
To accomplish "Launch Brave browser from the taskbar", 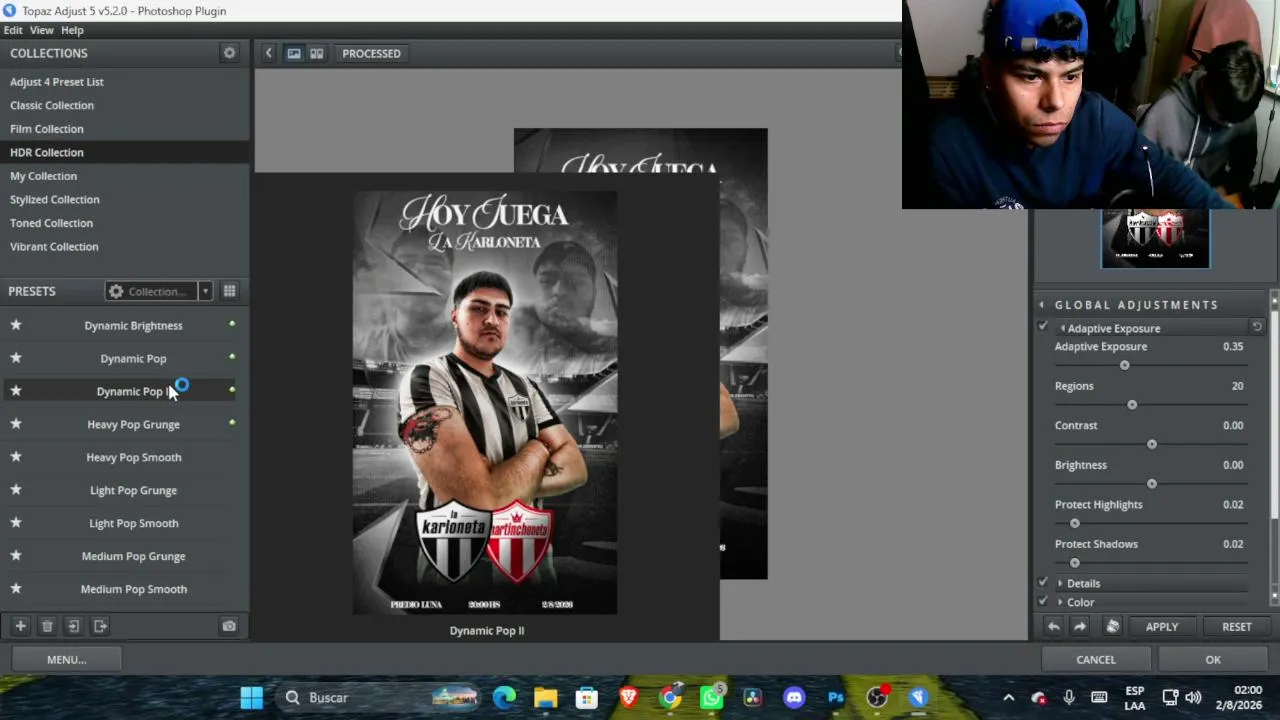I will pos(628,698).
